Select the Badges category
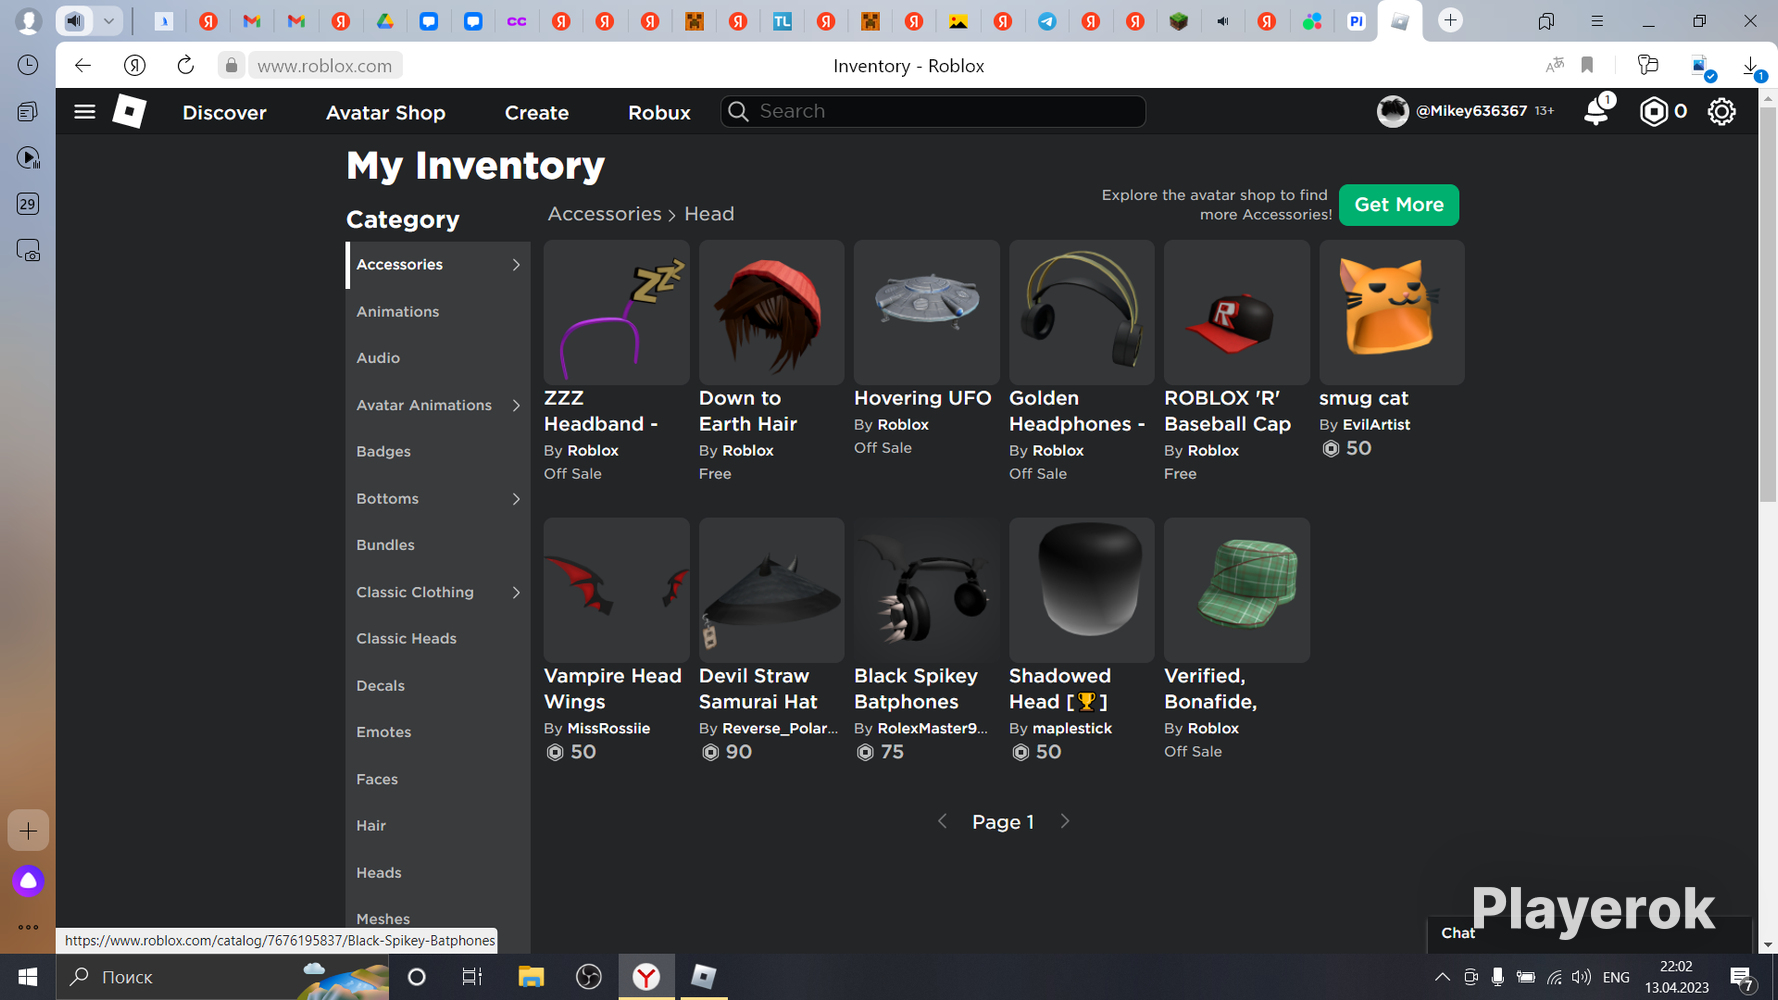Screen dimensions: 1778x1000 pos(438,452)
